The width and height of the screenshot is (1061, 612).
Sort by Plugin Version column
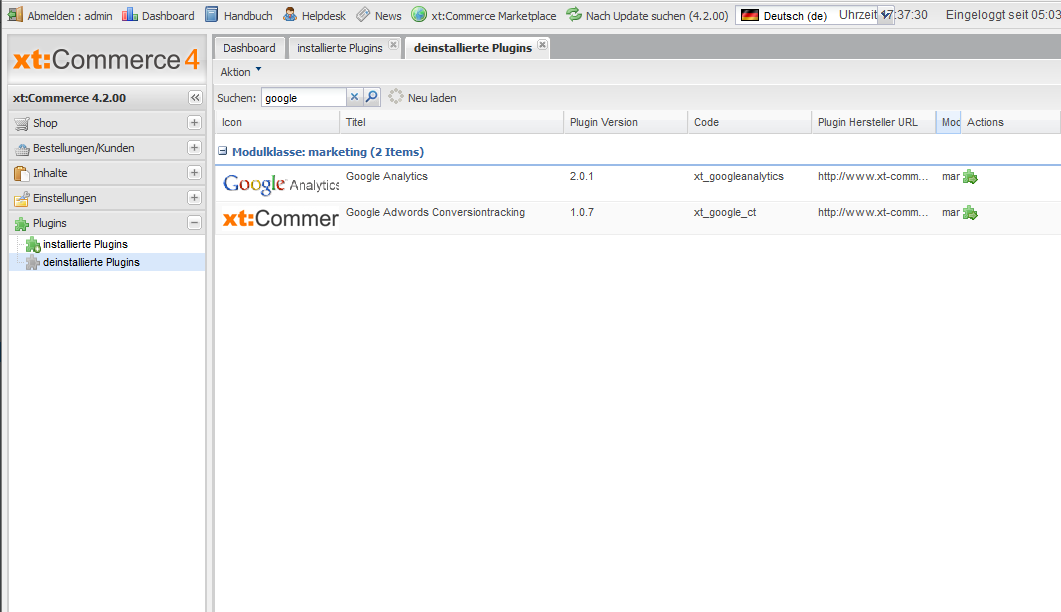[626, 123]
